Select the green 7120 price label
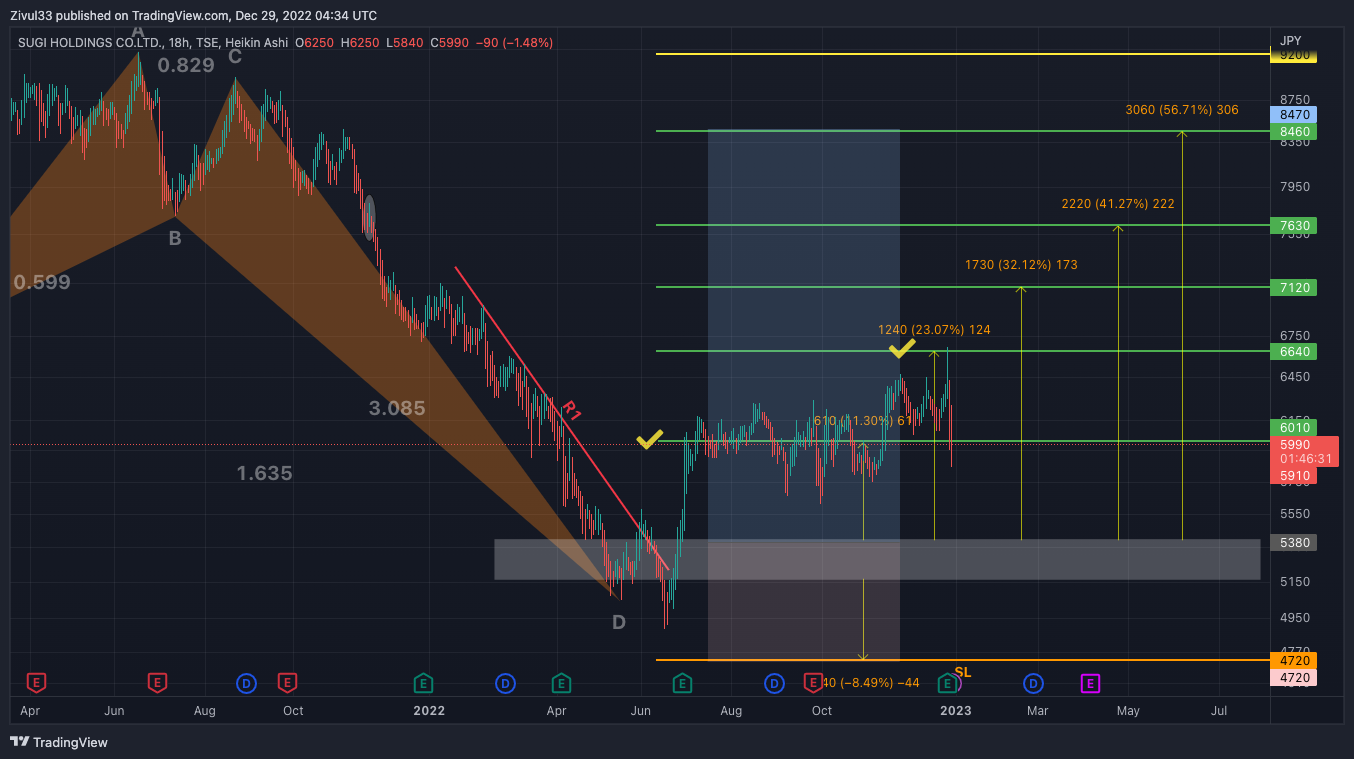Screen dimensions: 1354x759 (x=1294, y=288)
